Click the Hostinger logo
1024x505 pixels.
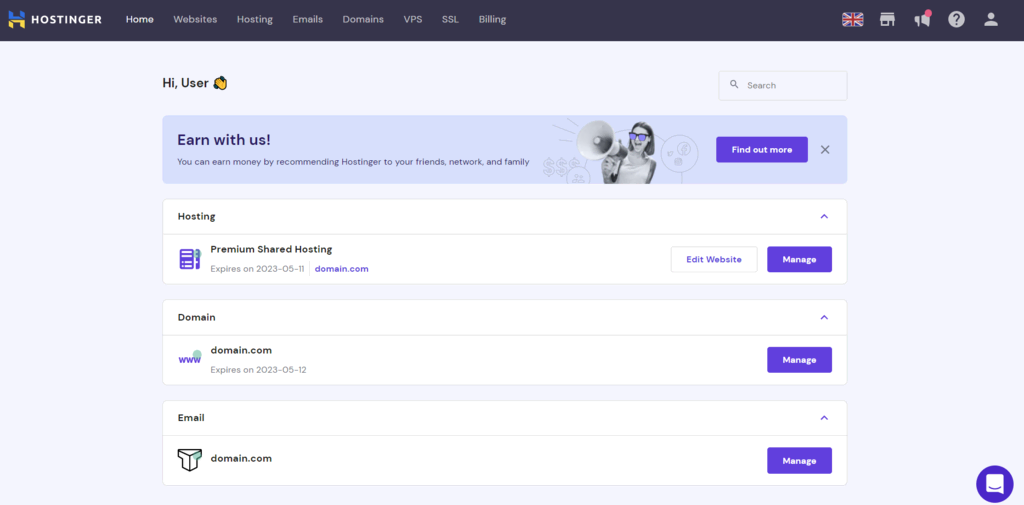click(x=55, y=20)
